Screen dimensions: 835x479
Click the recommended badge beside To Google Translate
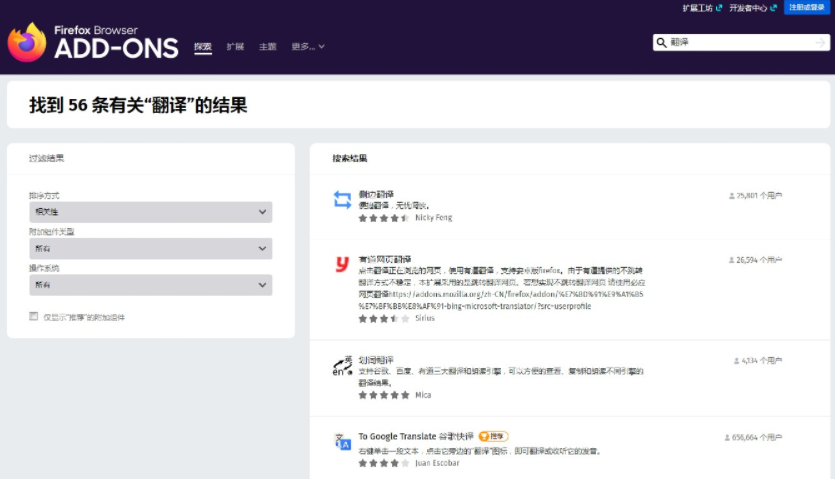point(493,436)
